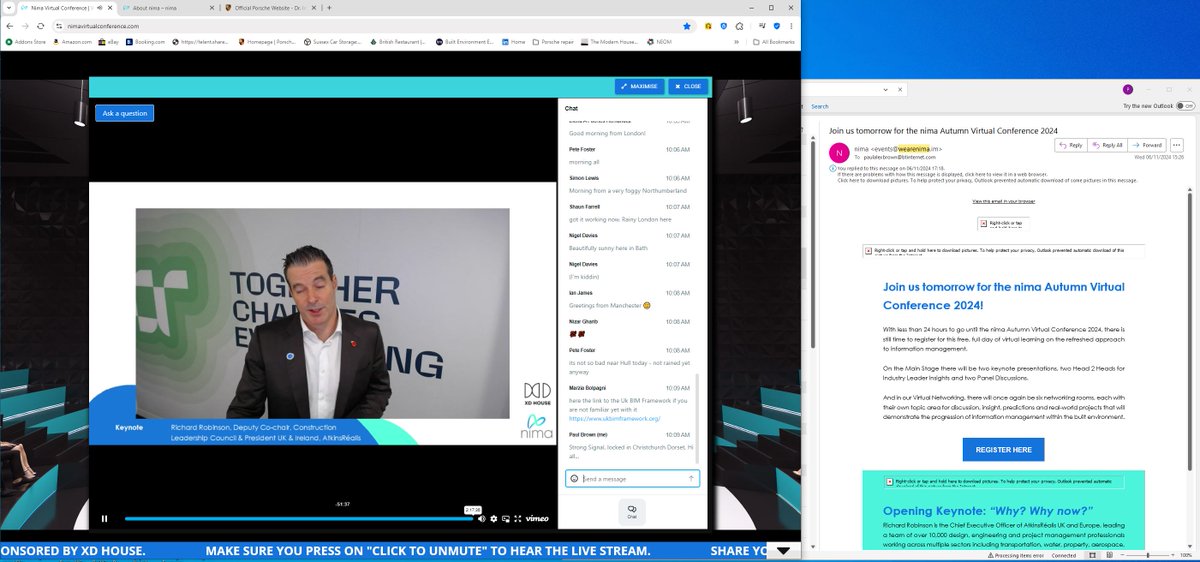This screenshot has height=562, width=1200.
Task: Seek on the video progress bar
Action: click(x=298, y=518)
